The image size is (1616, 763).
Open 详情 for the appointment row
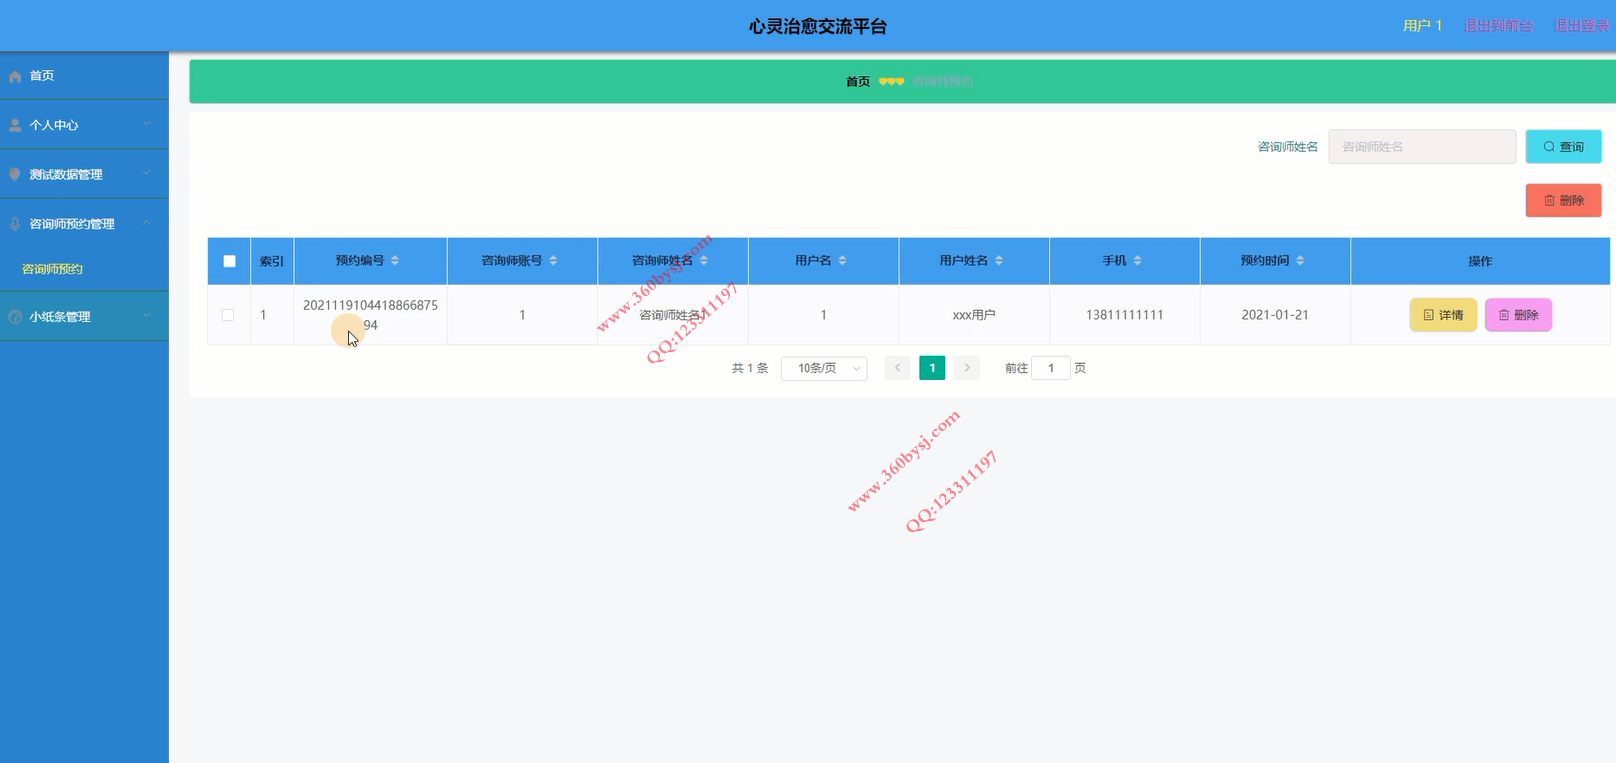(1443, 315)
